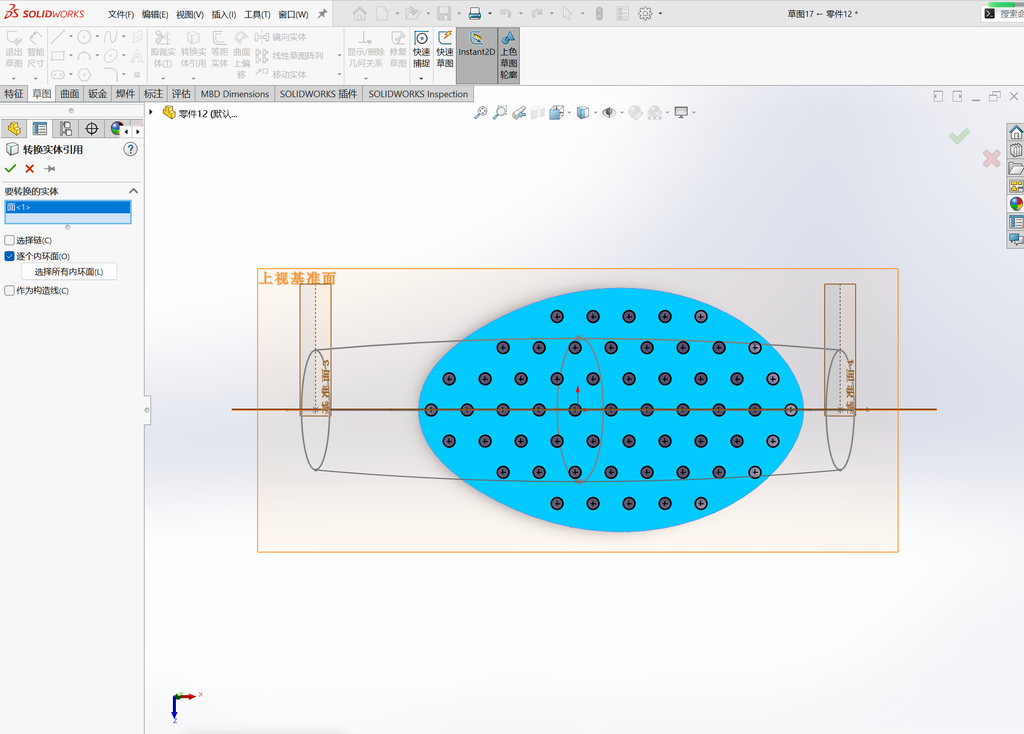Open the 工具(T) menu
Viewport: 1024px width, 734px height.
click(257, 14)
